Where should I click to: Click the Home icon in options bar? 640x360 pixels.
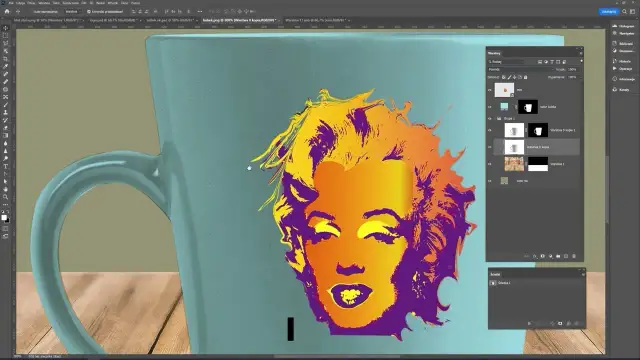[7, 11]
